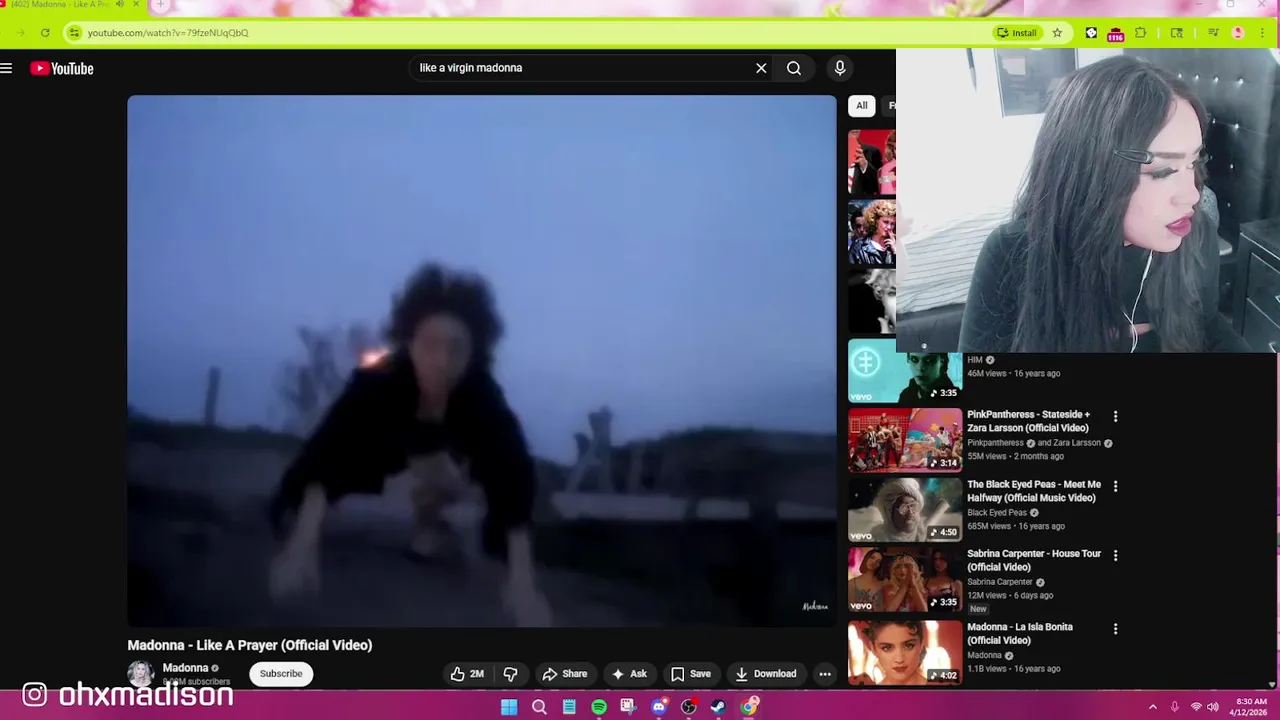Open 'PinkPantheress - Stateside + Zara Larsson' title
Screen dimensions: 1280x720
1029,421
